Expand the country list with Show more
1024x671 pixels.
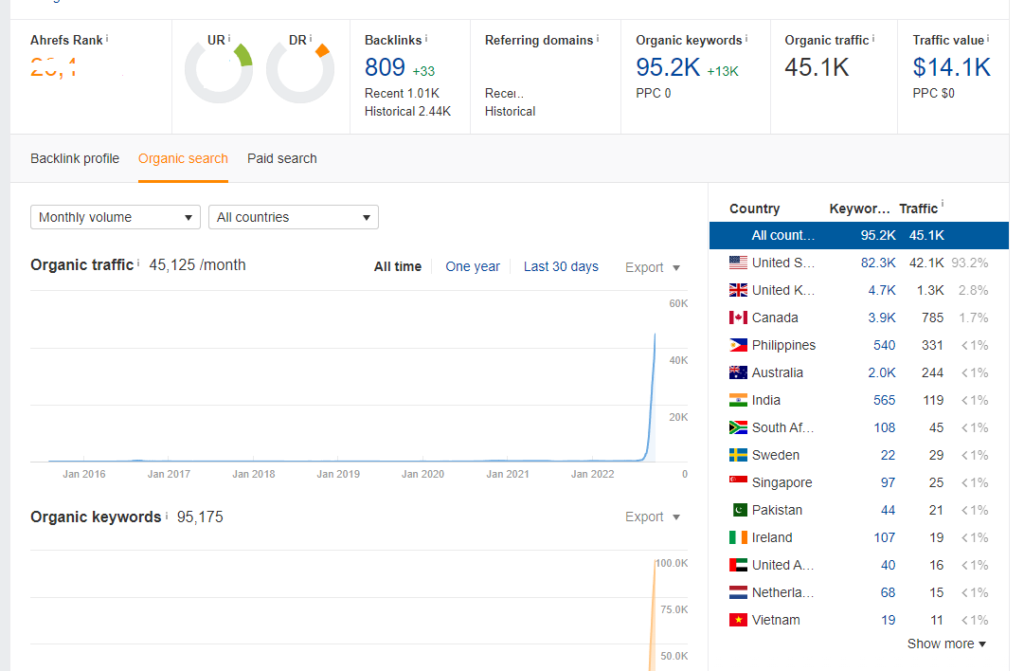tap(946, 644)
